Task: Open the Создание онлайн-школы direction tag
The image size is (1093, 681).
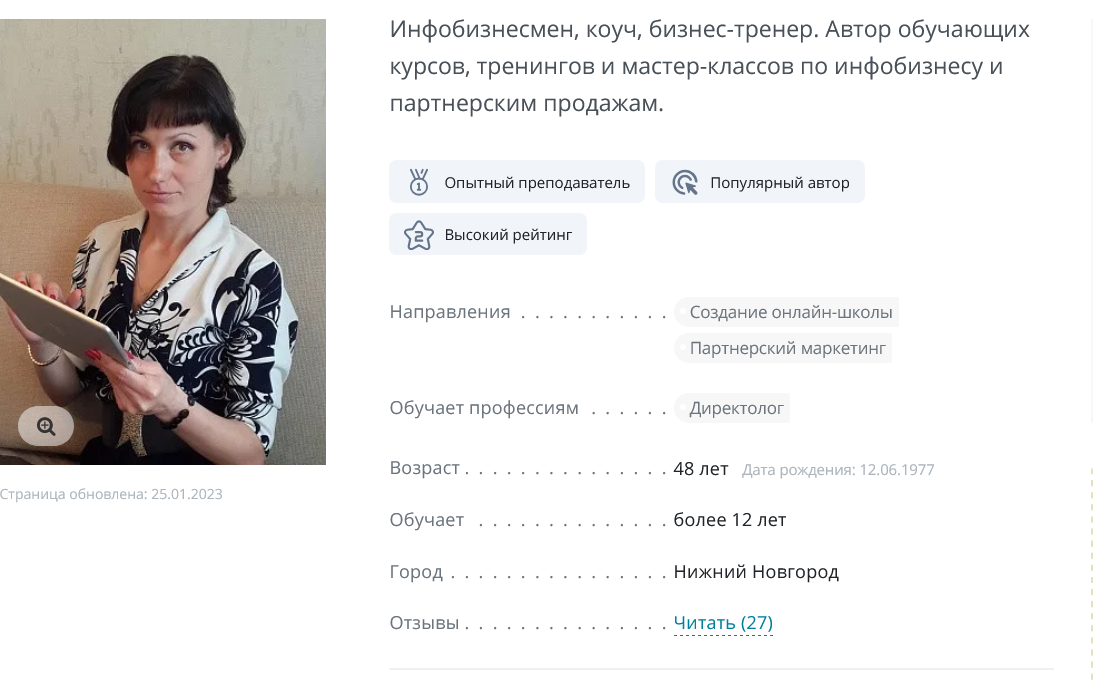Action: tap(786, 312)
